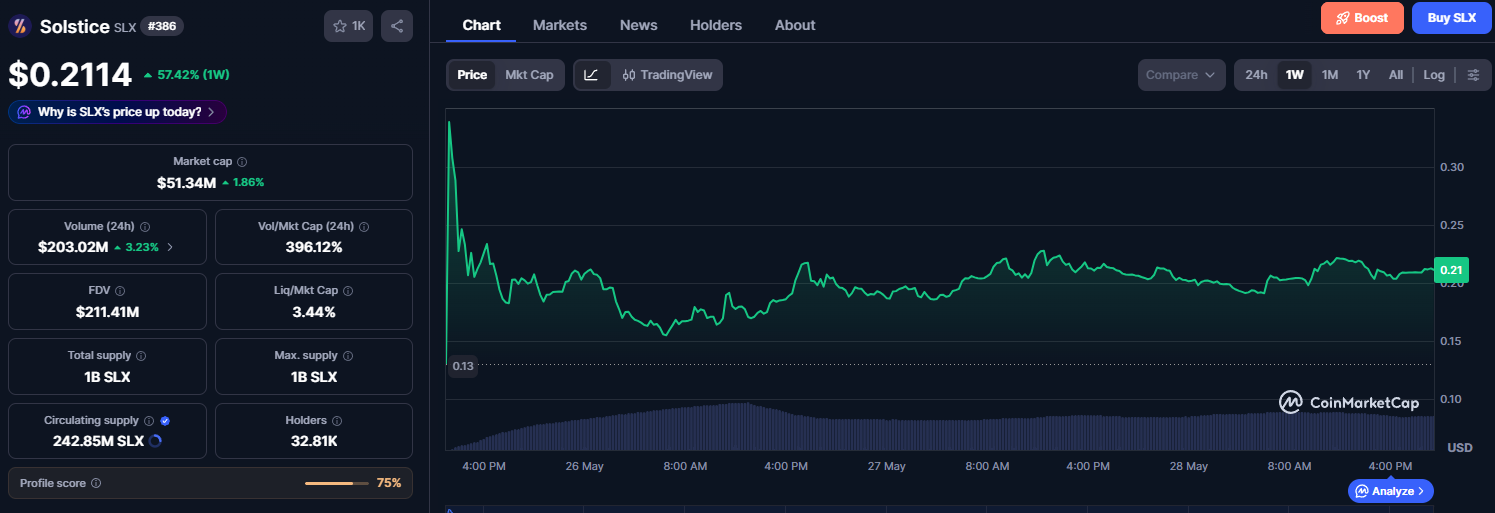Select the 1W time range
This screenshot has height=513, width=1495.
tap(1295, 75)
